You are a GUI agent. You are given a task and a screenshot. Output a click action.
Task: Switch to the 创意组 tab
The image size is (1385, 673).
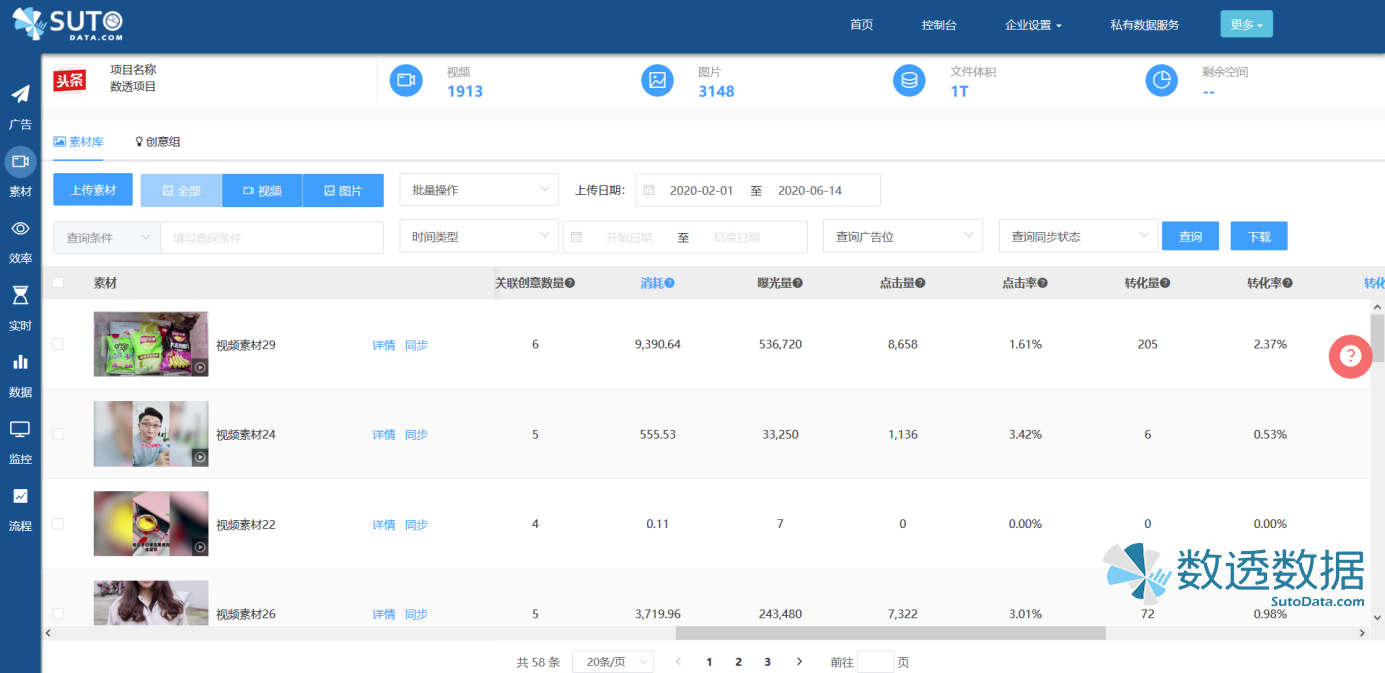click(158, 142)
